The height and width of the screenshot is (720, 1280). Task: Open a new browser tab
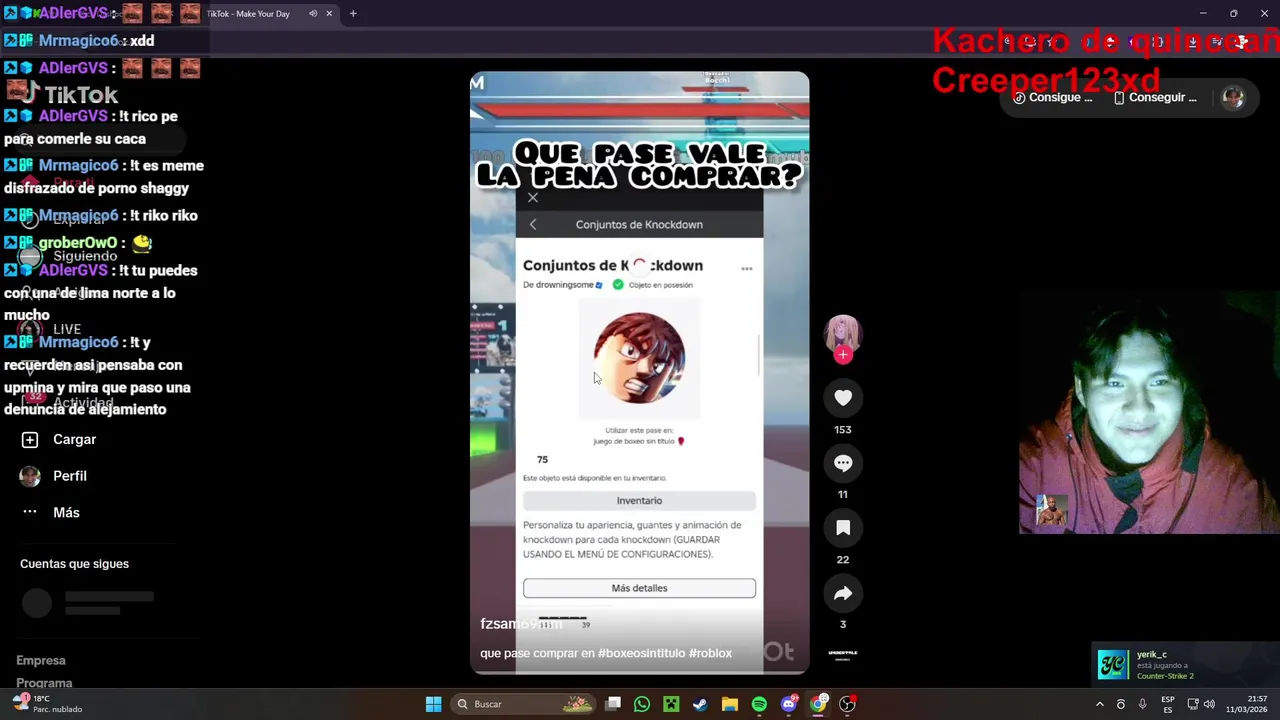pyautogui.click(x=353, y=14)
